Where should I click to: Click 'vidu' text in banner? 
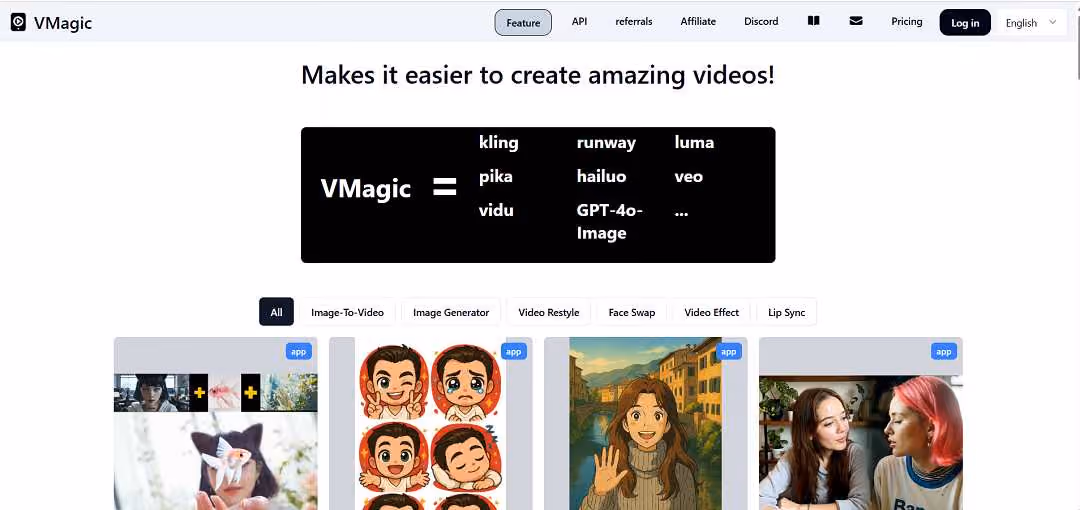coord(496,210)
